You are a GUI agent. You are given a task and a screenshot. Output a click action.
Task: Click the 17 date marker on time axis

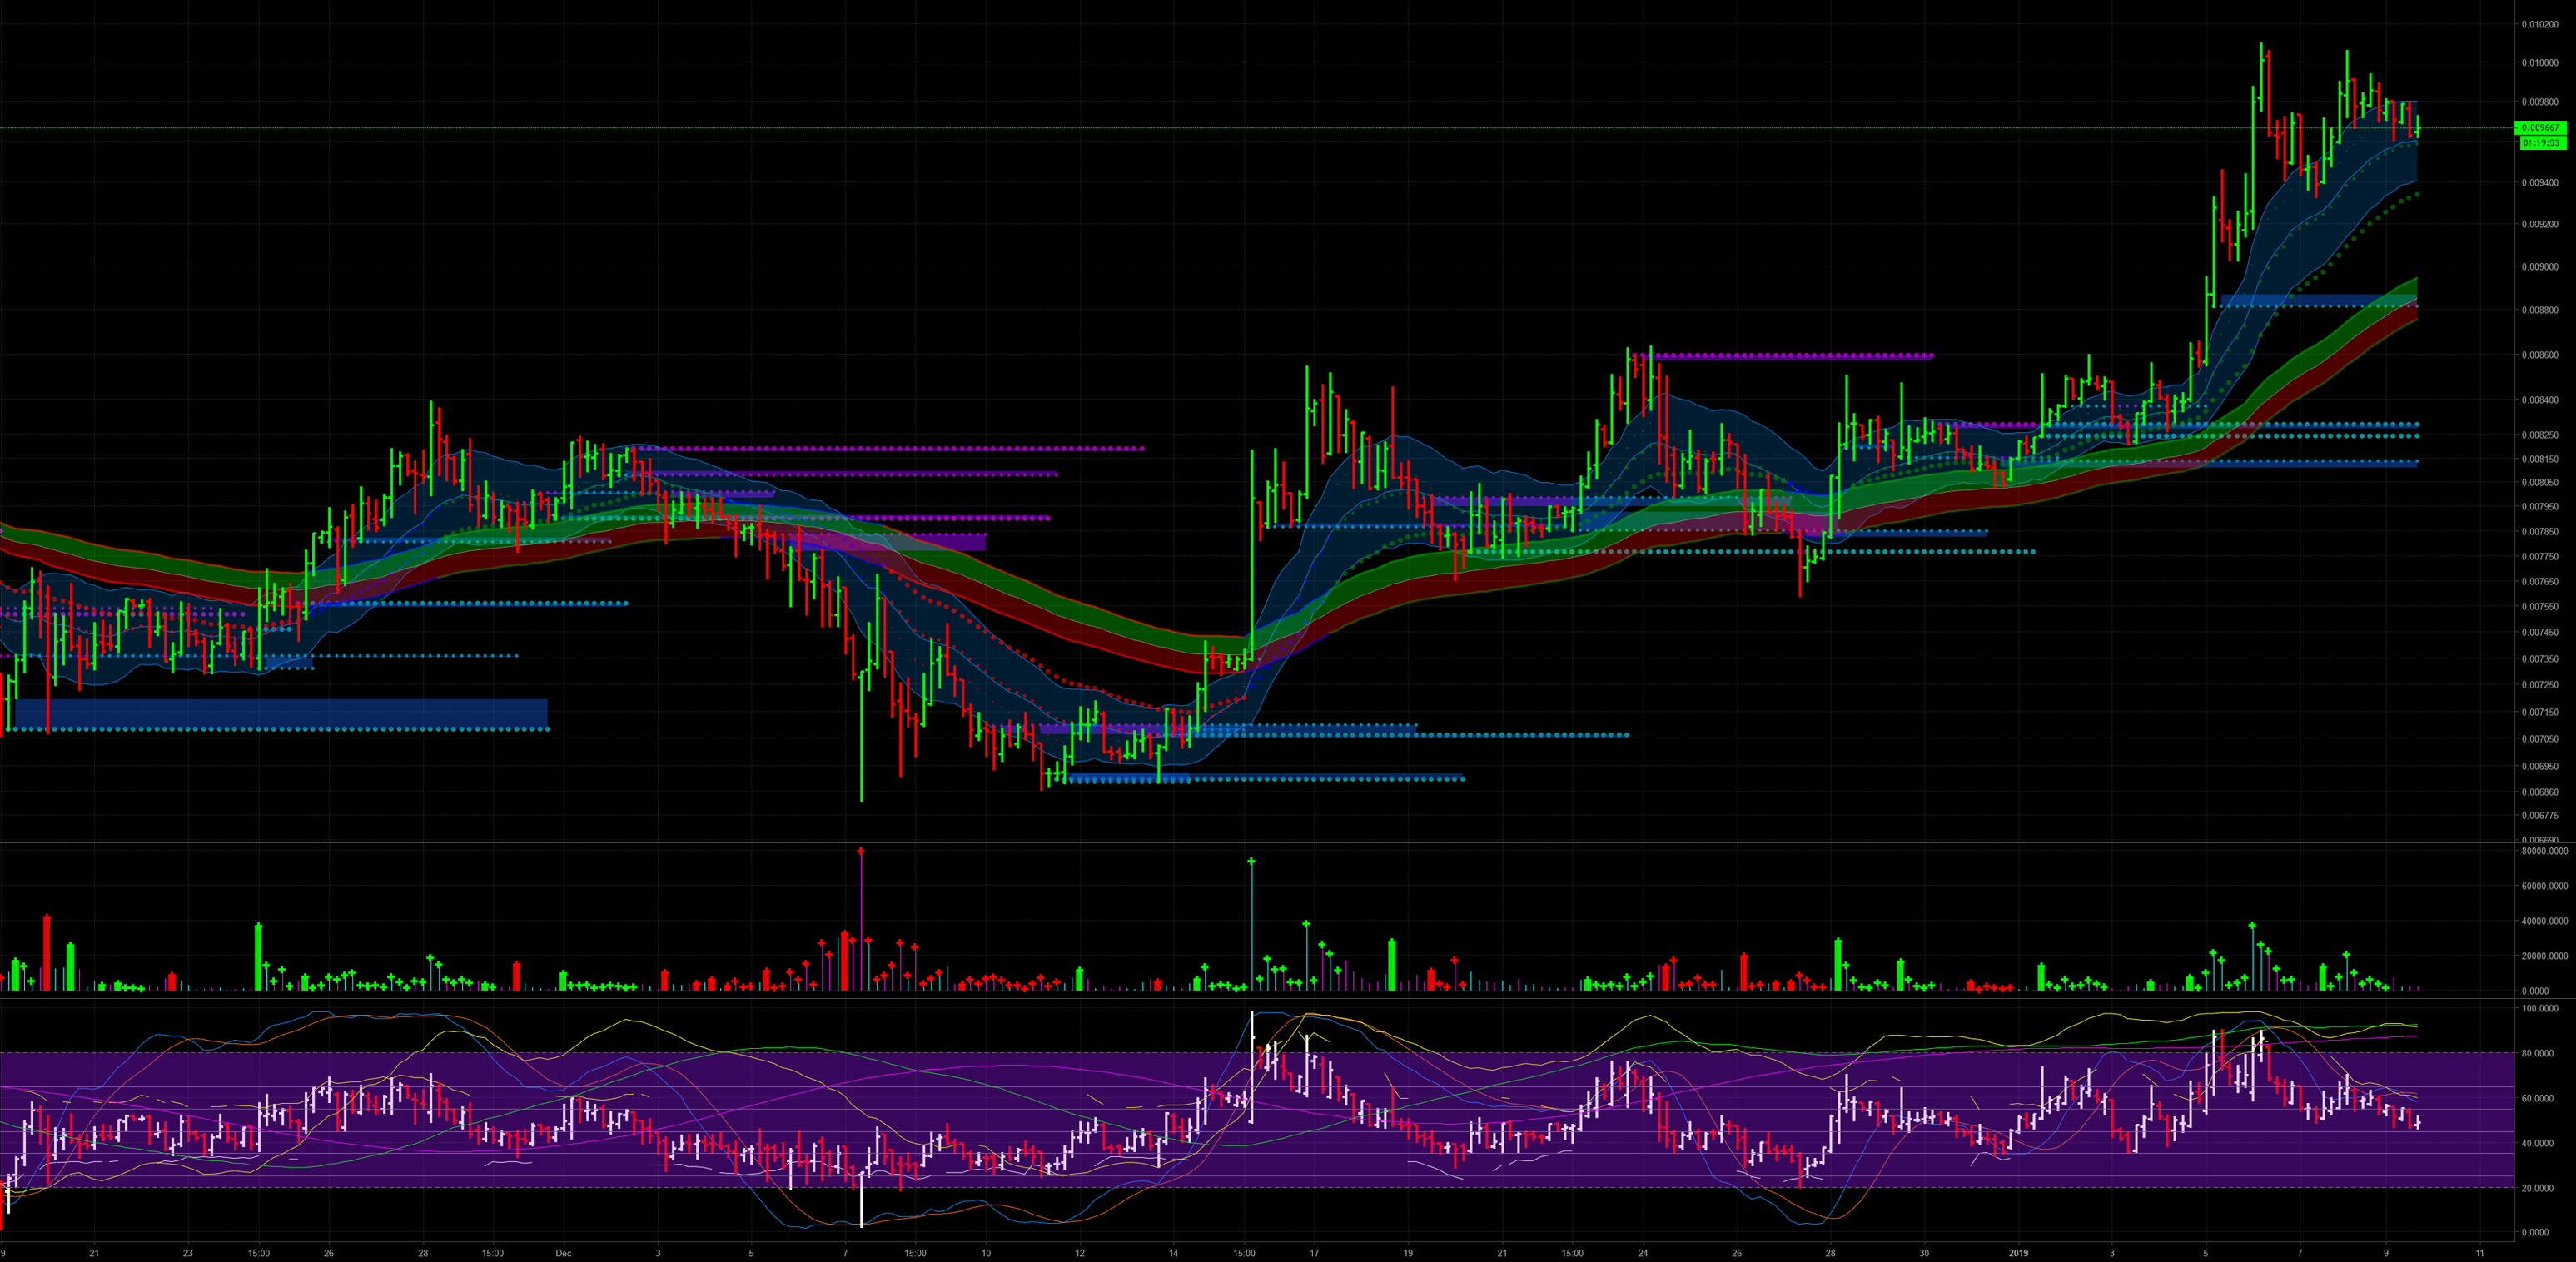coord(1314,1253)
